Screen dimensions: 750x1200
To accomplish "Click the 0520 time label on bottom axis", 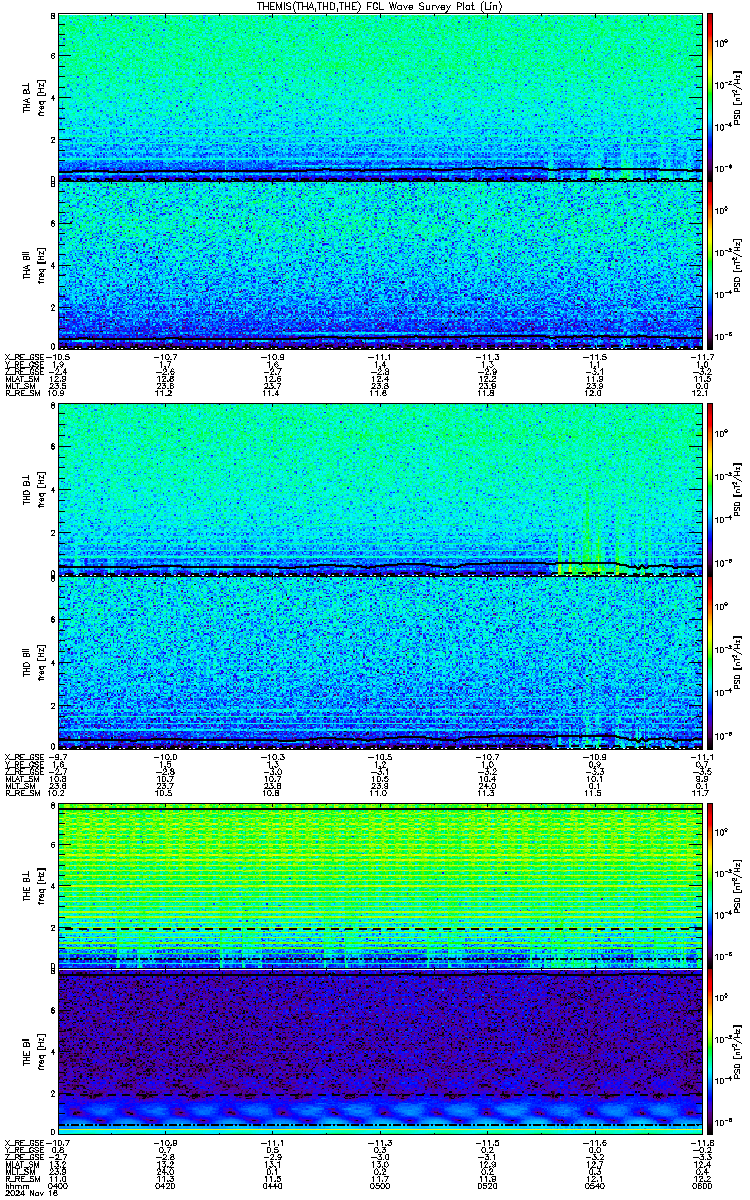I will [487, 1185].
